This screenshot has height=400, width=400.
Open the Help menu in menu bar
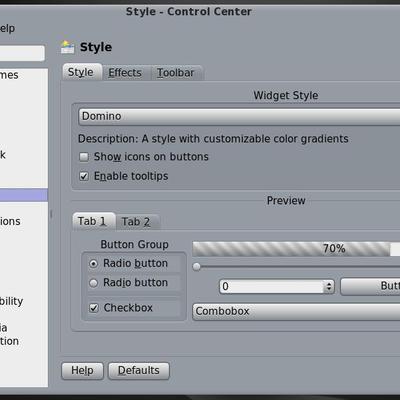[7, 28]
